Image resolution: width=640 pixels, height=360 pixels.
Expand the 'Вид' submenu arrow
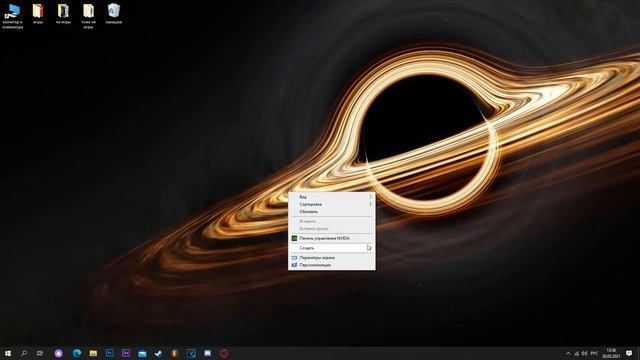(371, 197)
